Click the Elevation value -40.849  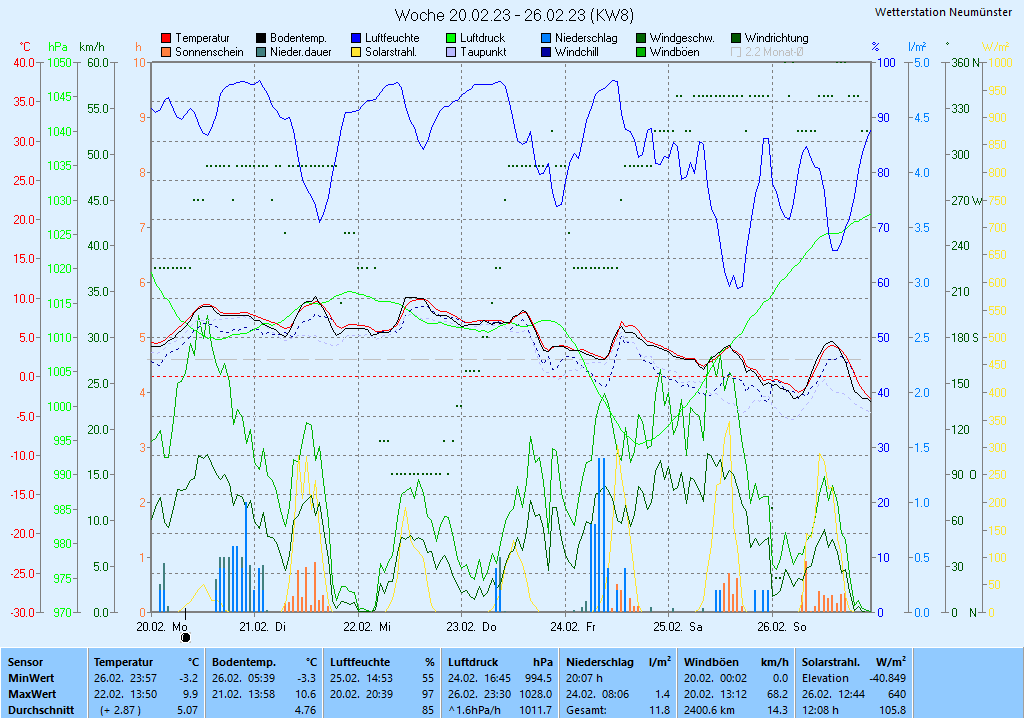pyautogui.click(x=888, y=678)
